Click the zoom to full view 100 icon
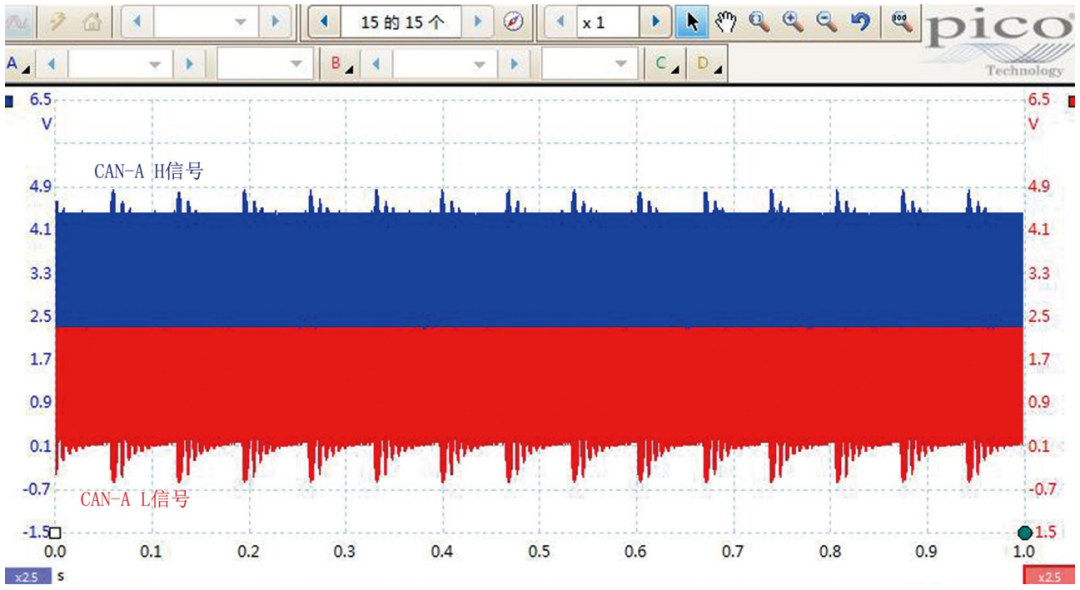The height and width of the screenshot is (590, 1080). (901, 23)
